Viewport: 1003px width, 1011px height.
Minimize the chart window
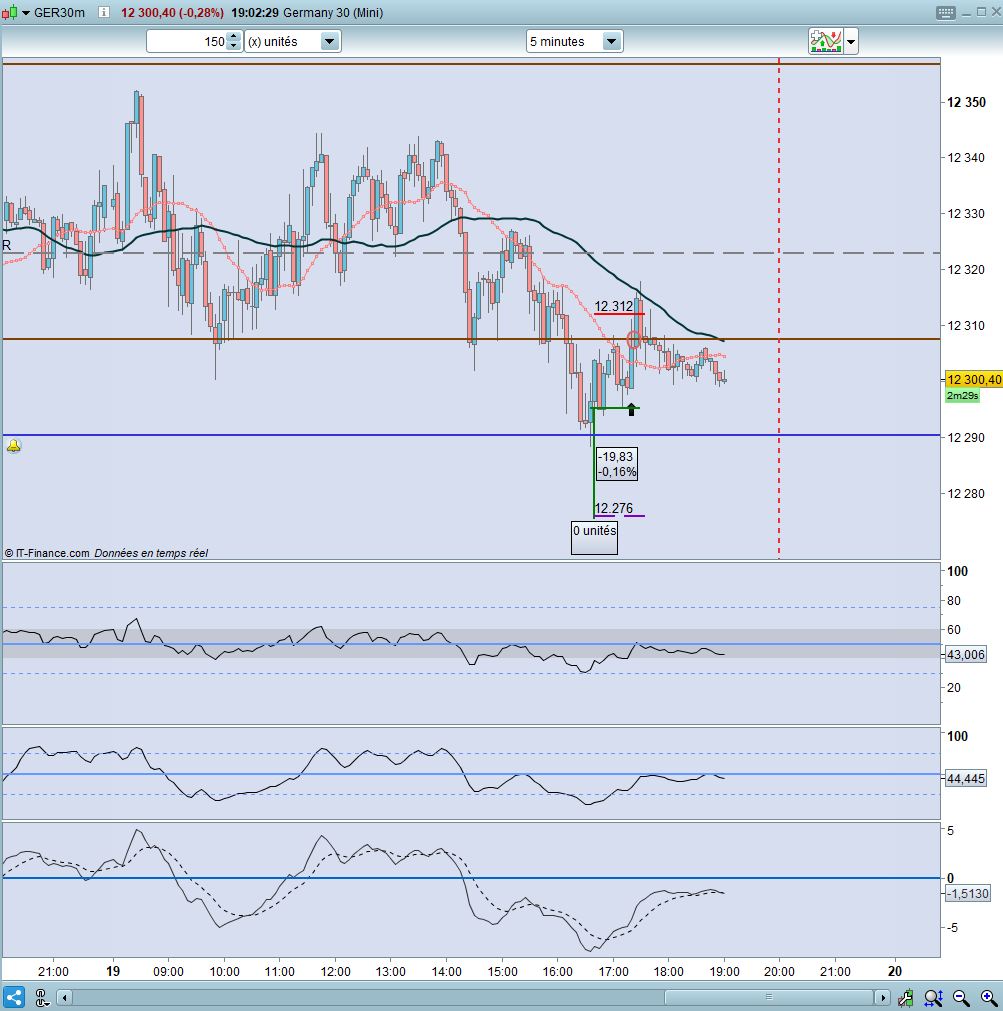pos(966,13)
